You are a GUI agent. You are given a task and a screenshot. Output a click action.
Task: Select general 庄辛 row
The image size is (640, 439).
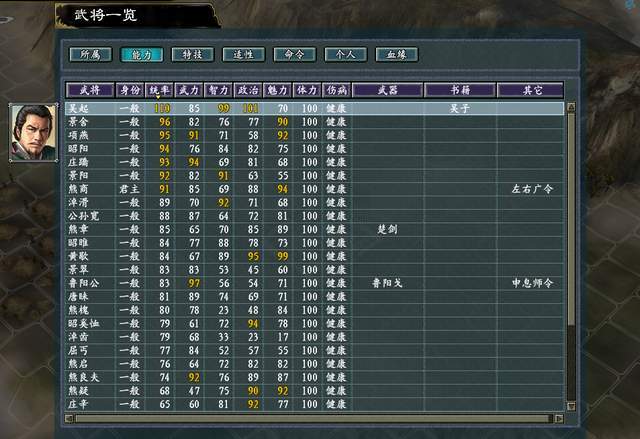click(x=314, y=404)
